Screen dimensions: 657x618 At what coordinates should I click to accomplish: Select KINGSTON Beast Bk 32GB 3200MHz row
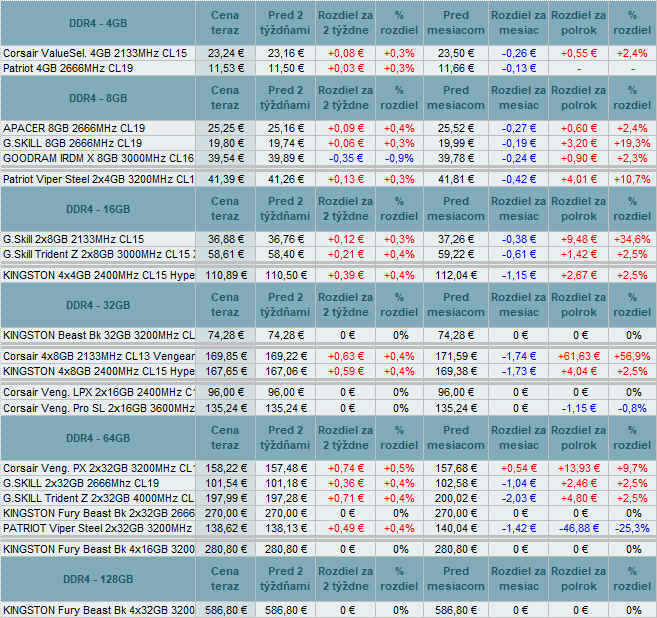[x=328, y=335]
